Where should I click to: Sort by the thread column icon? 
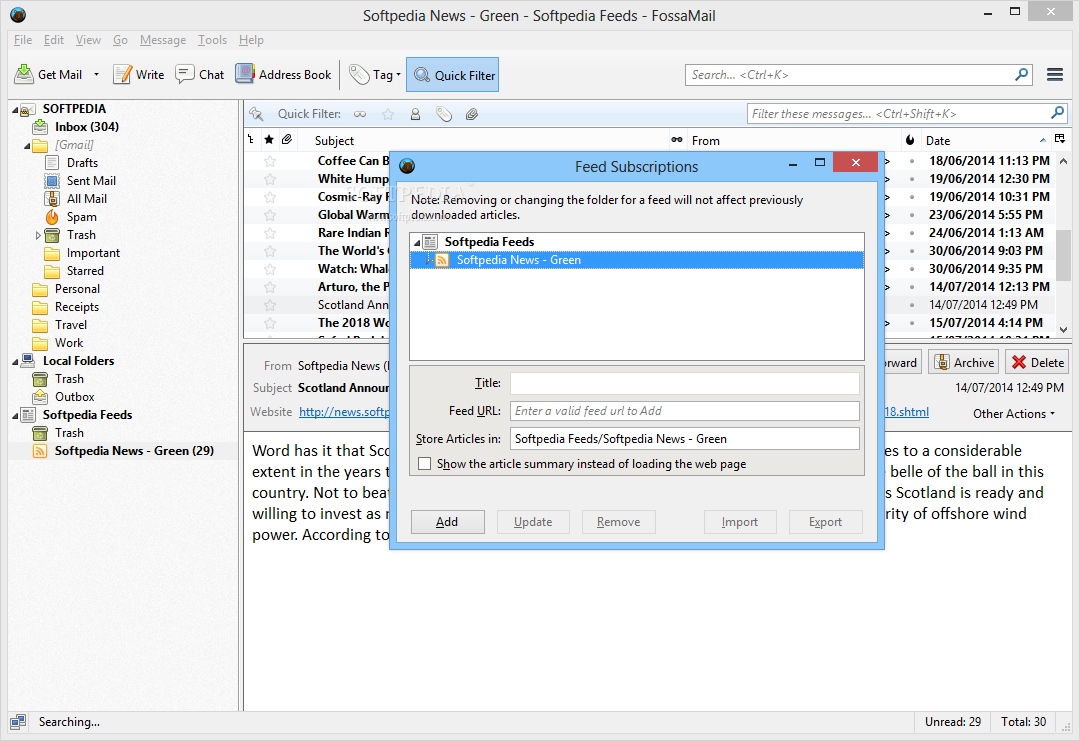tap(251, 140)
